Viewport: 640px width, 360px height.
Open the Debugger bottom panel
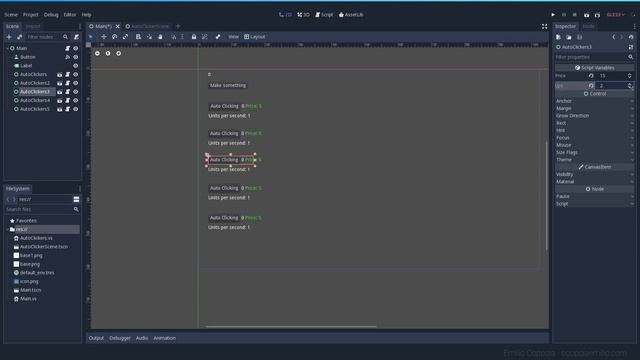[120, 338]
